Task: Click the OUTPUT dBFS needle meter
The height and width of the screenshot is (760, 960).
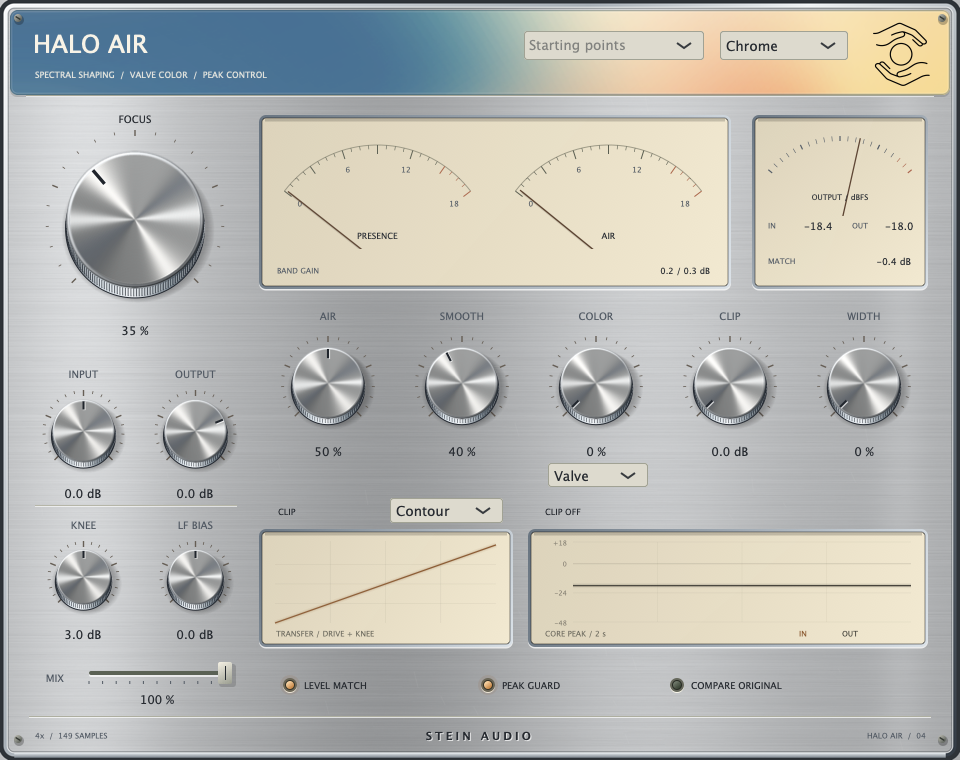Action: [839, 175]
